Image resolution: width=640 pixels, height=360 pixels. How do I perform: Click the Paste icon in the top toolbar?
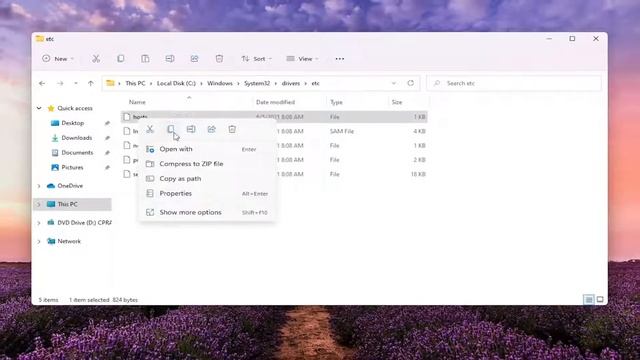click(x=145, y=59)
